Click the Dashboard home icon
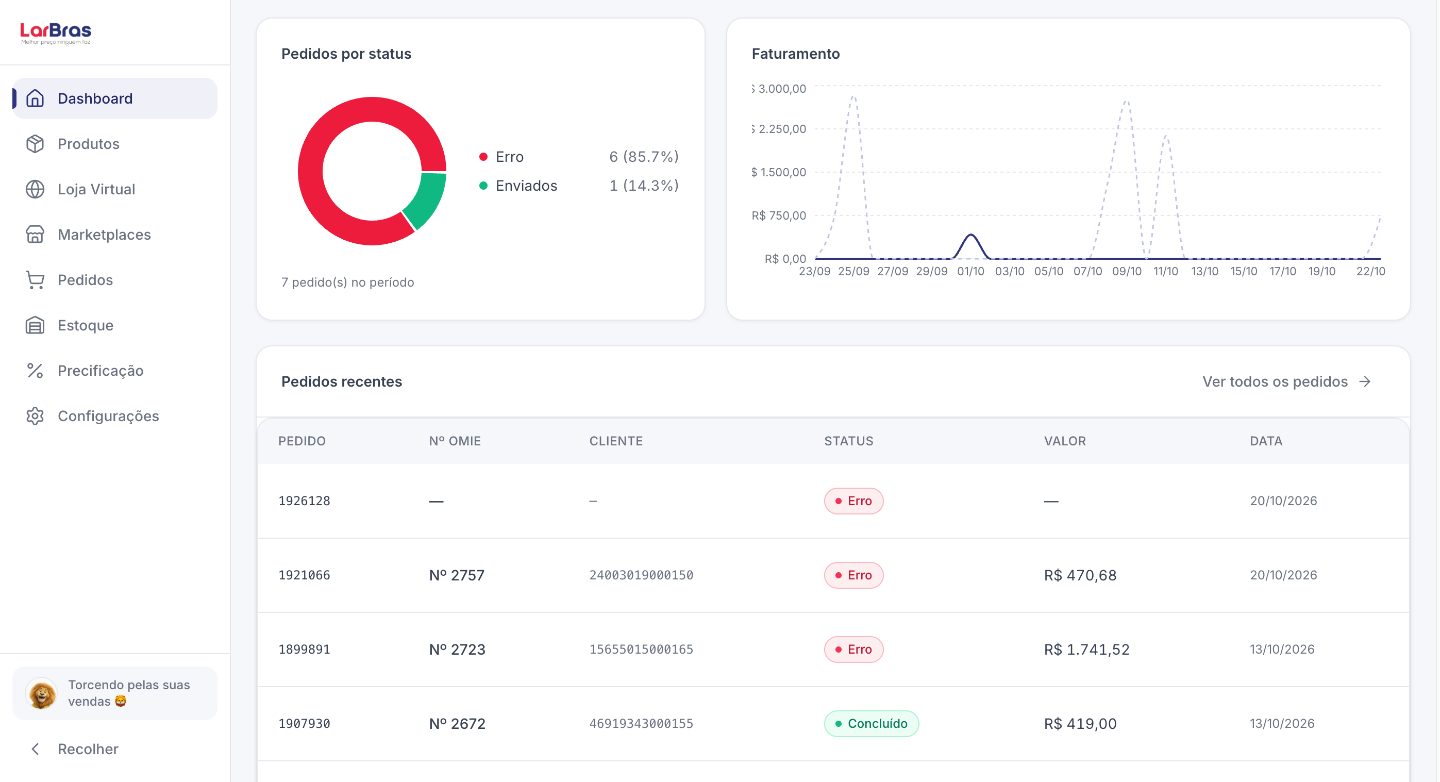 pos(35,98)
